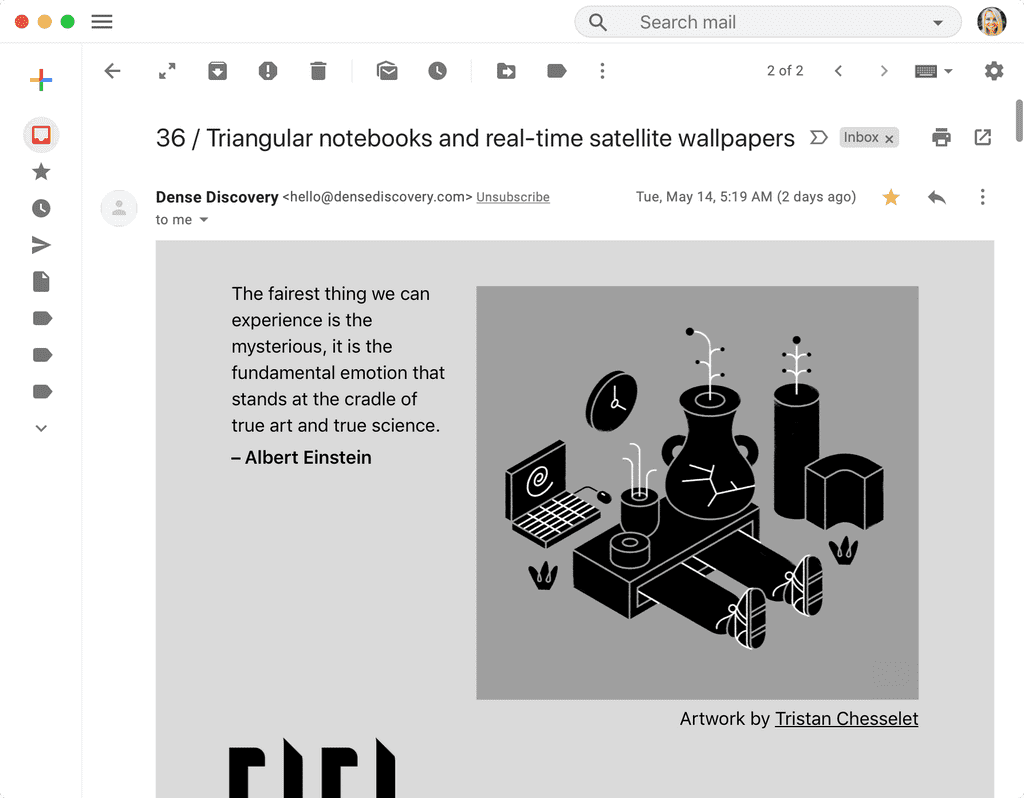Open the account profile avatar
Image resolution: width=1024 pixels, height=798 pixels.
[x=991, y=22]
